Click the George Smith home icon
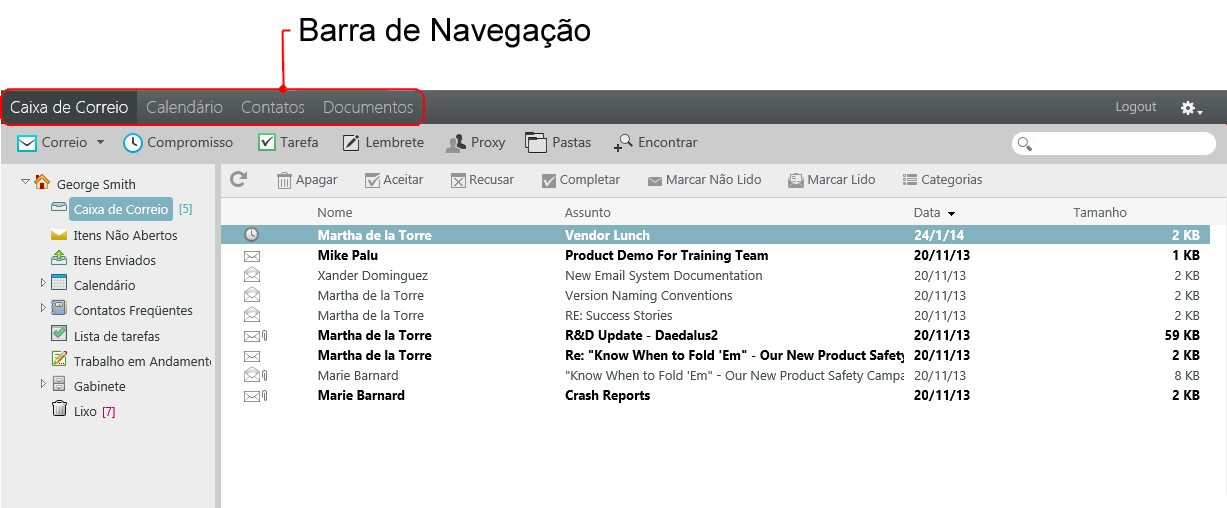Screen dimensions: 1227x508 pyautogui.click(x=42, y=182)
